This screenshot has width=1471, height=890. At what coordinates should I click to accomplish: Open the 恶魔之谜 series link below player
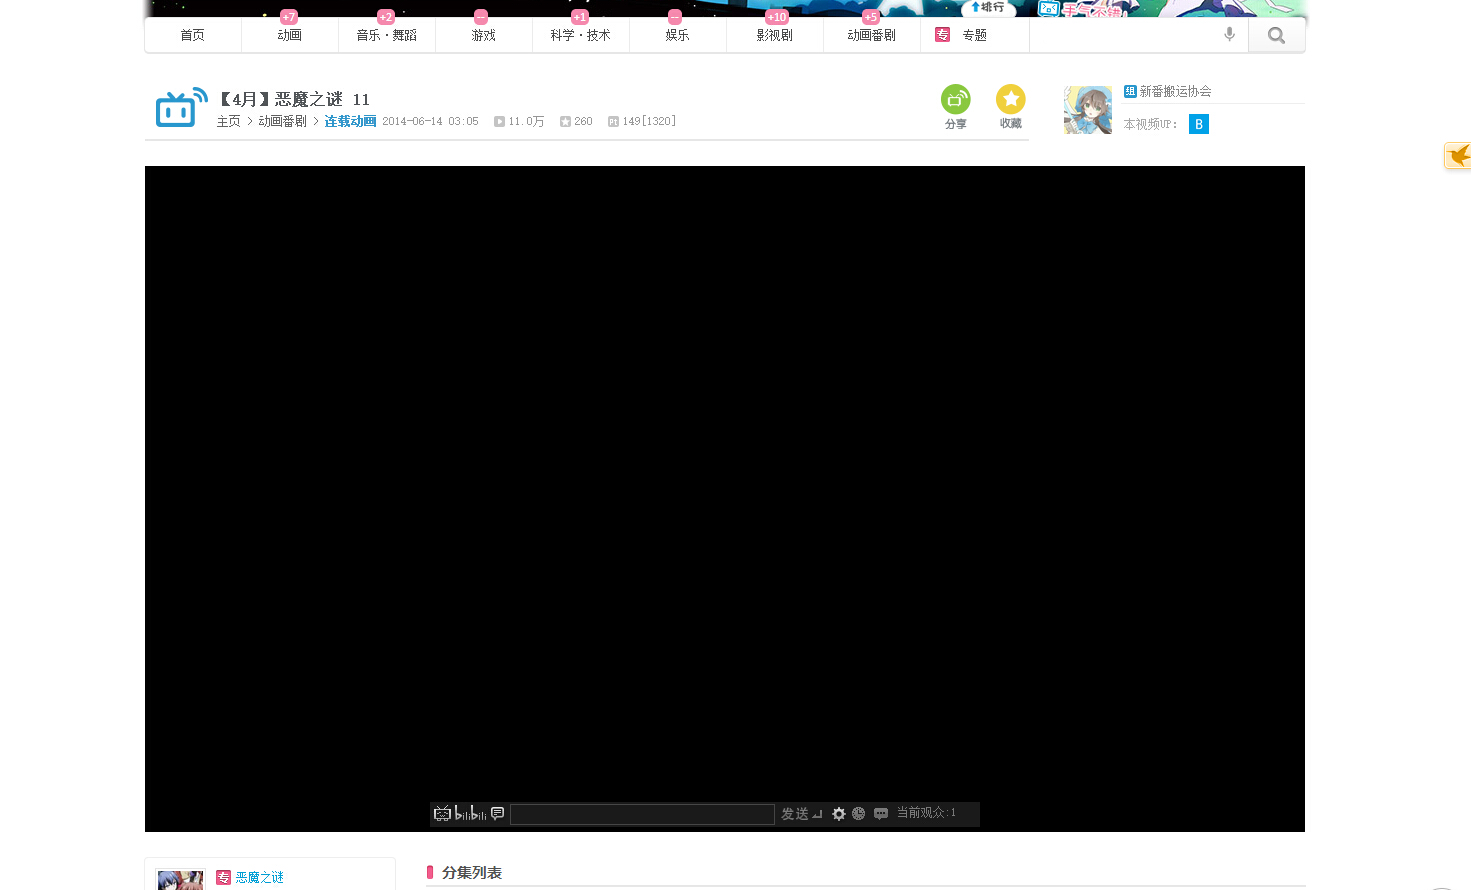pyautogui.click(x=260, y=877)
